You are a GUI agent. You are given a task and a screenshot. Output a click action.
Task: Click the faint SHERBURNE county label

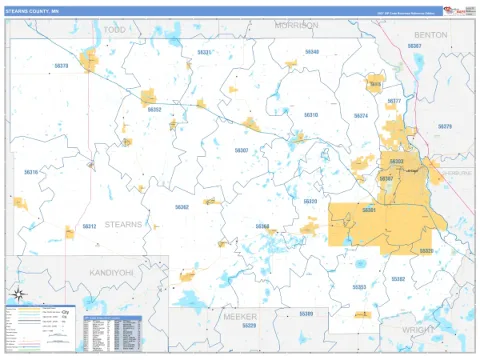tap(456, 173)
